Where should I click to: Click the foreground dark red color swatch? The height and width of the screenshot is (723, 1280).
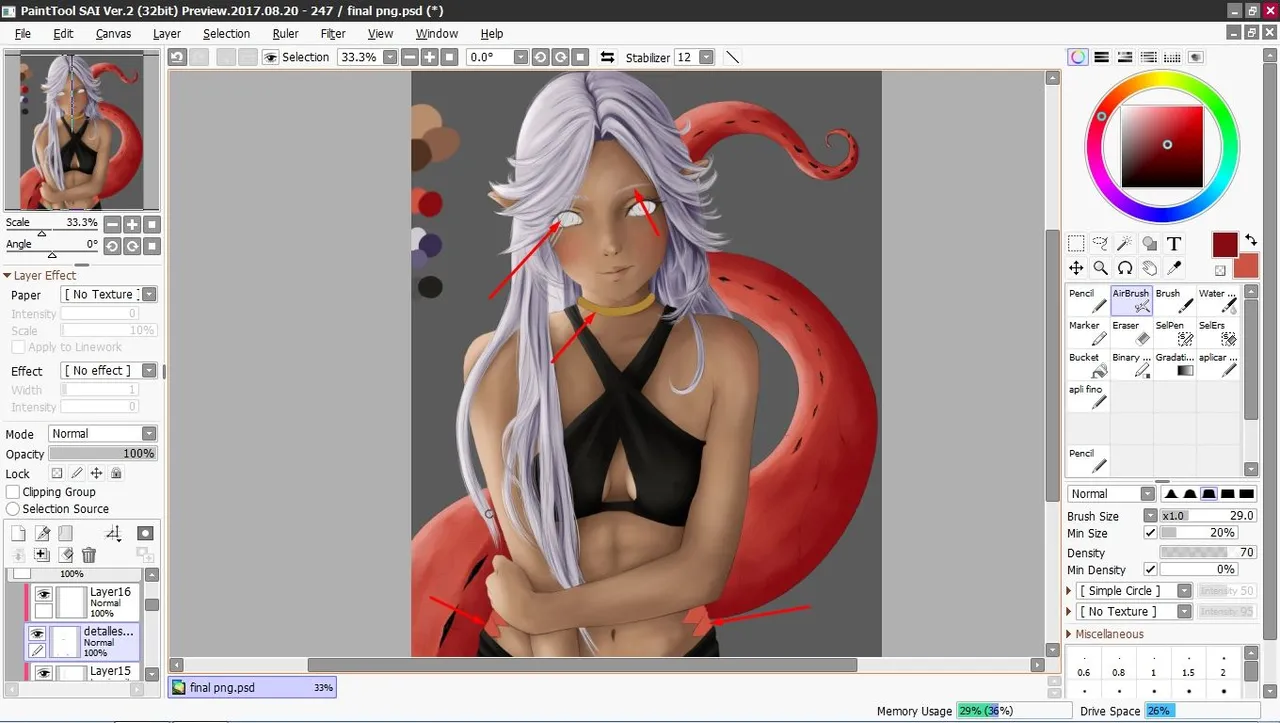click(1224, 245)
